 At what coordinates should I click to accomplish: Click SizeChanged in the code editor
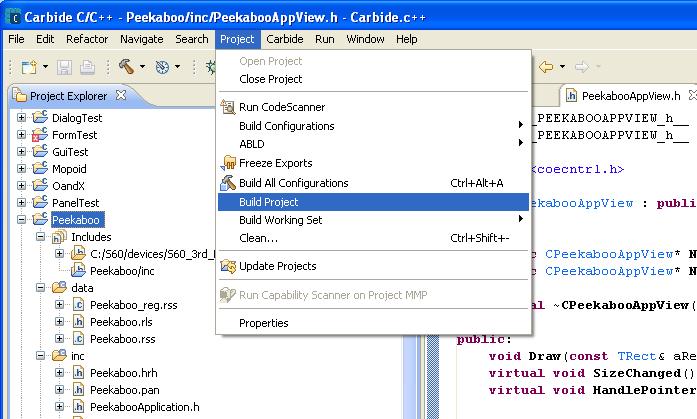[x=637, y=373]
